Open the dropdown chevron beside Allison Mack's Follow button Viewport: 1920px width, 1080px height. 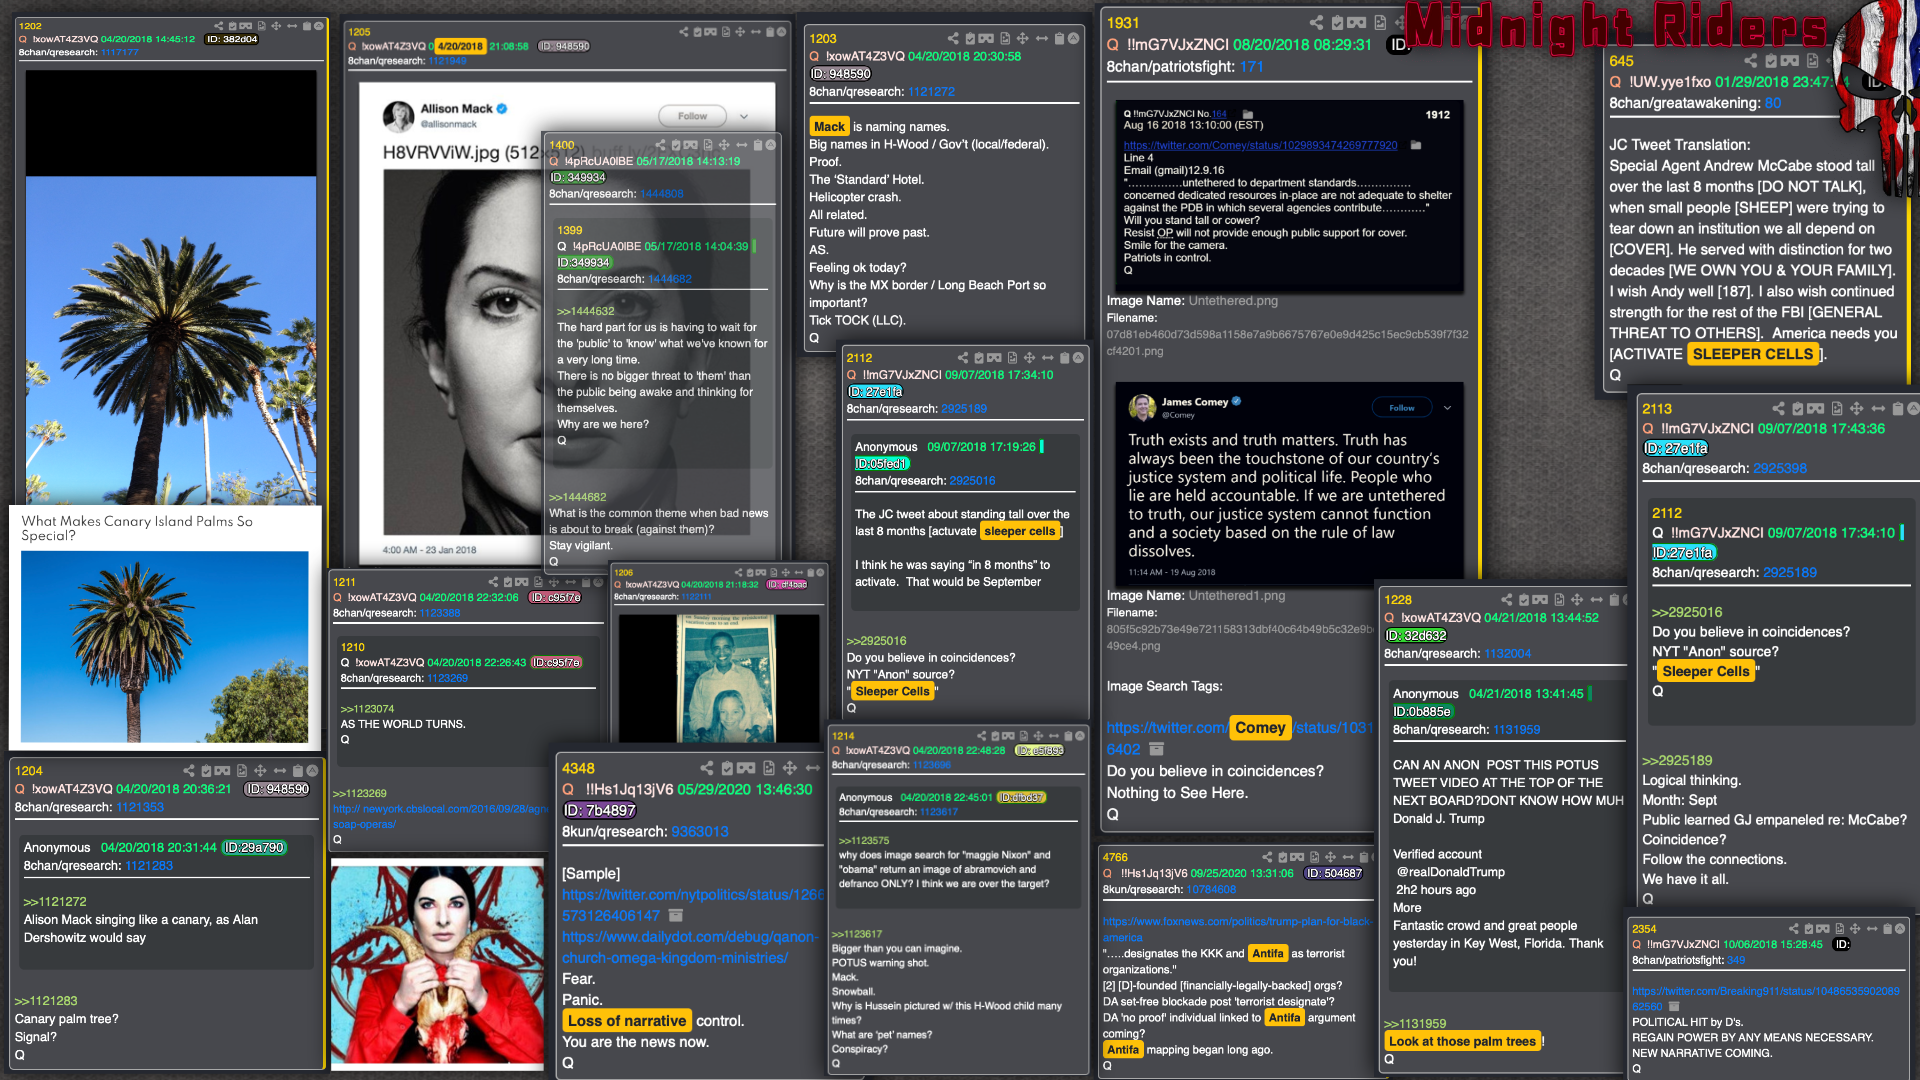coord(744,116)
